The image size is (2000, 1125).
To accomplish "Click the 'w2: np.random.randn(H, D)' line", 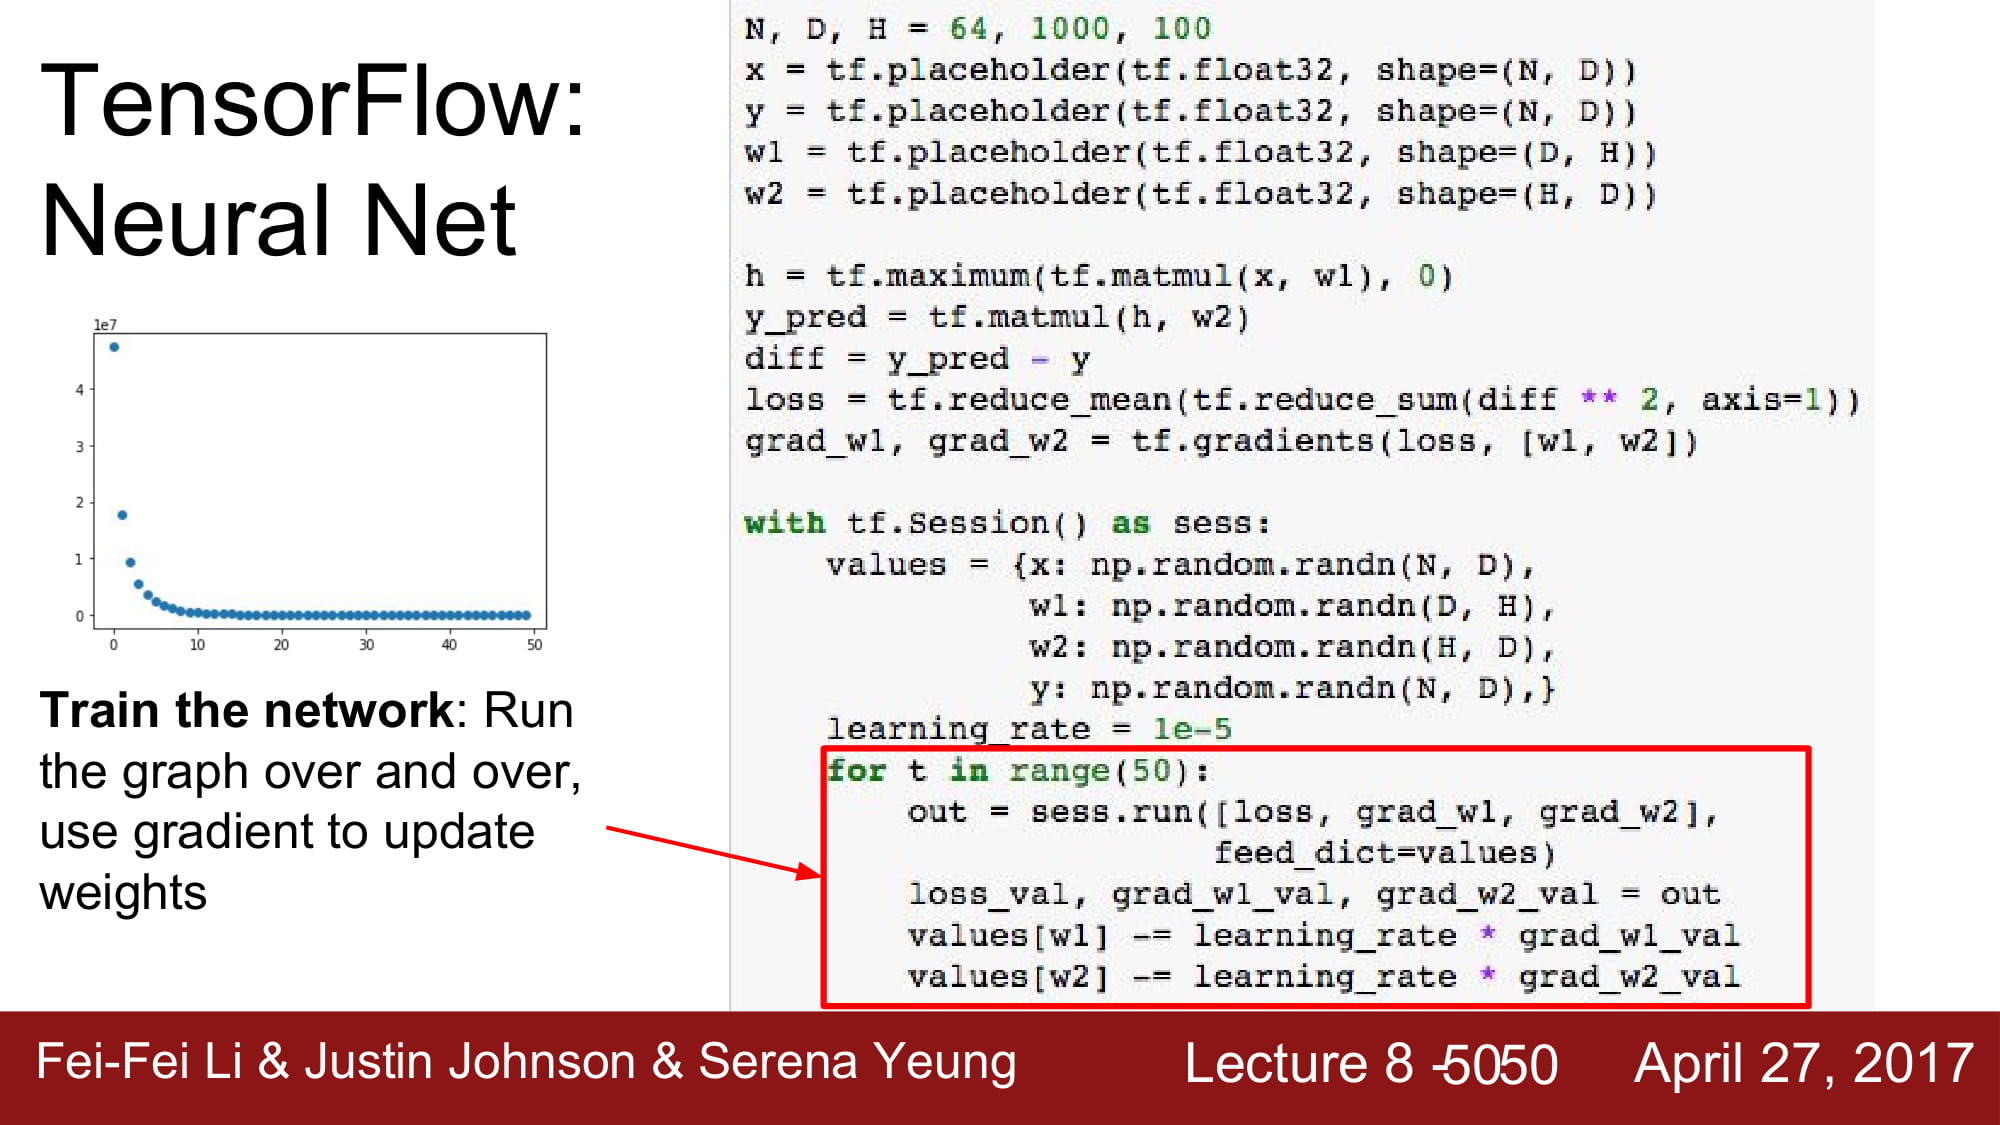I will click(1291, 647).
